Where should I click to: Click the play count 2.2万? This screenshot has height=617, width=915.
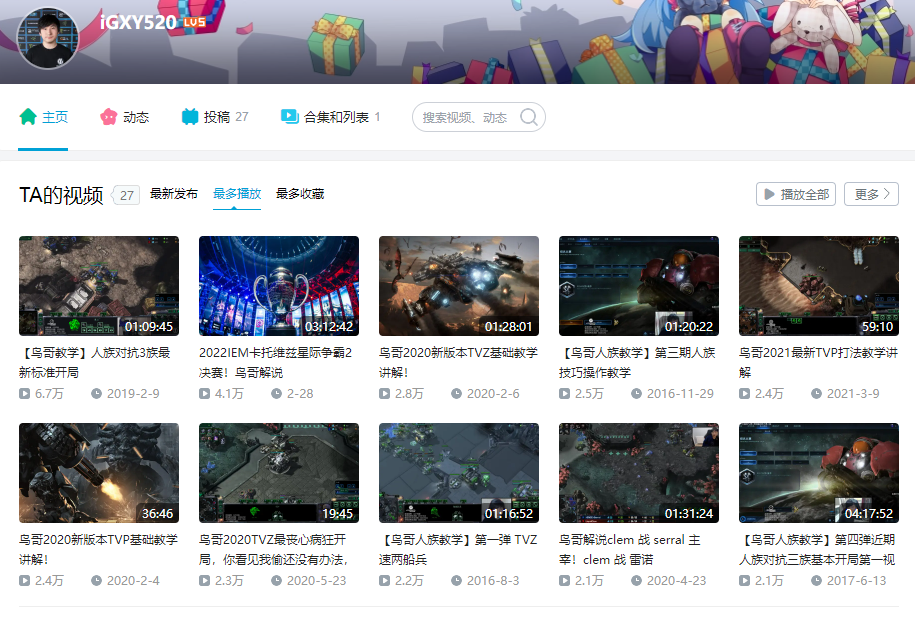pyautogui.click(x=409, y=580)
